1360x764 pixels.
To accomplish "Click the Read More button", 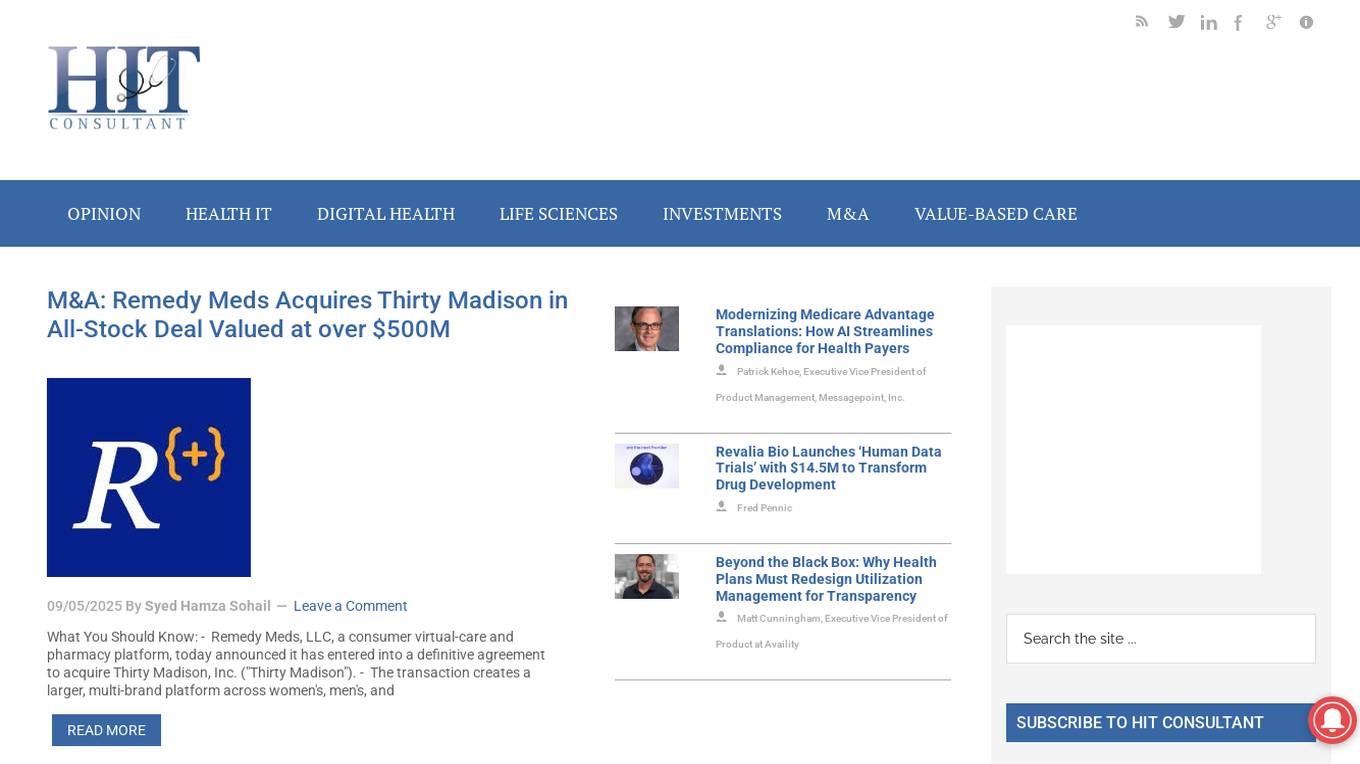I will click(x=106, y=730).
